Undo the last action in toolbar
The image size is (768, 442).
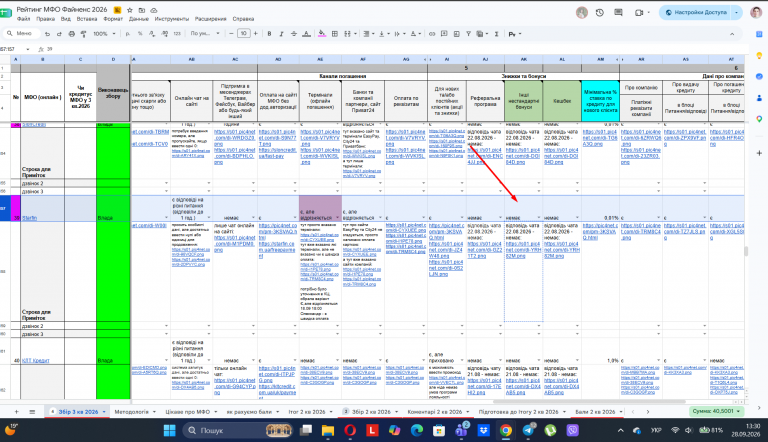pos(48,34)
